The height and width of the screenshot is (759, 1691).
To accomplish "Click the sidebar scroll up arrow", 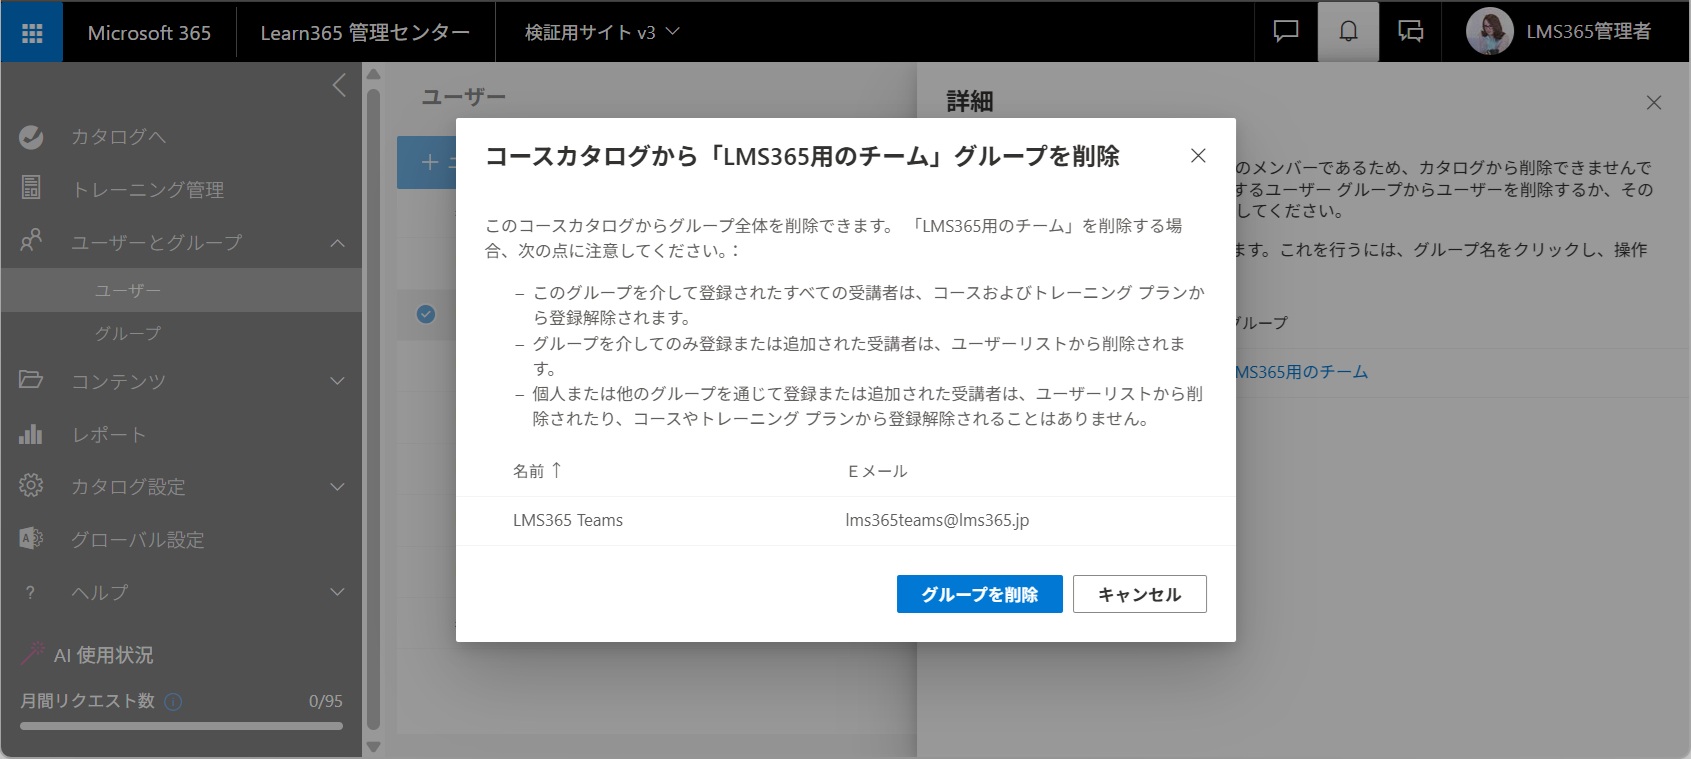I will pos(374,74).
